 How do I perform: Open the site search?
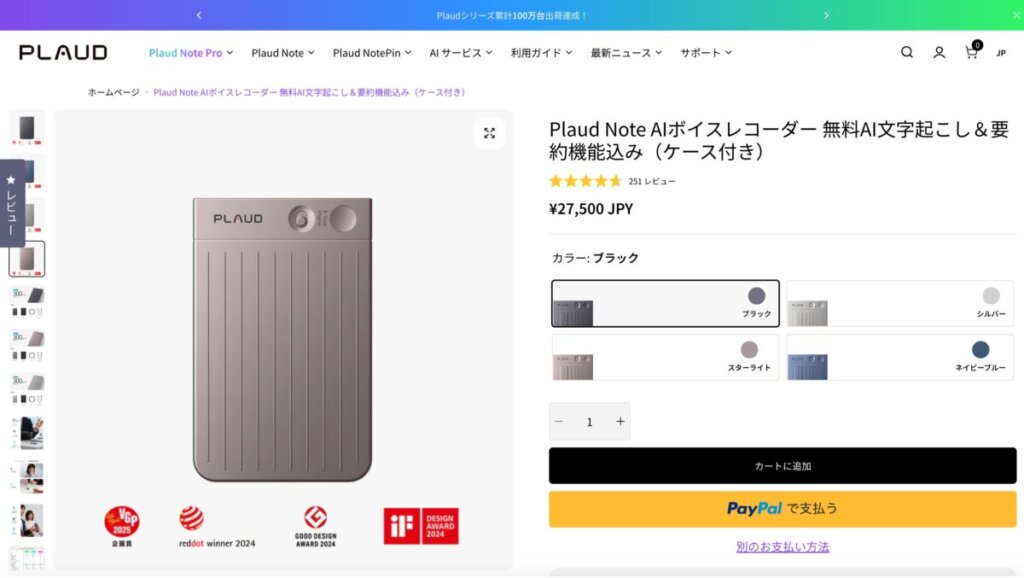(906, 52)
